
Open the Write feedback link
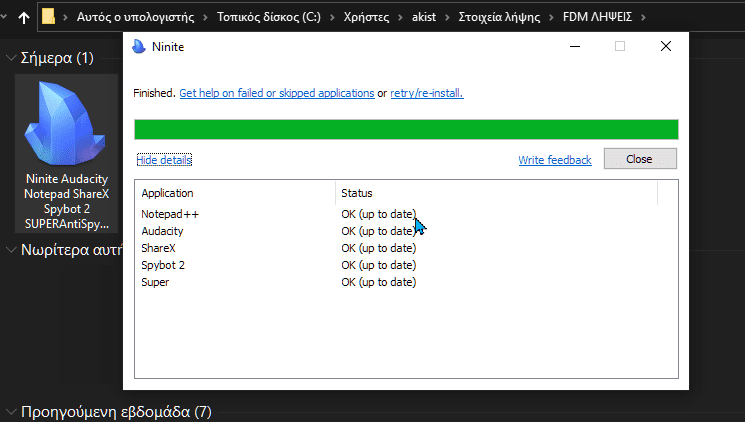(x=555, y=160)
